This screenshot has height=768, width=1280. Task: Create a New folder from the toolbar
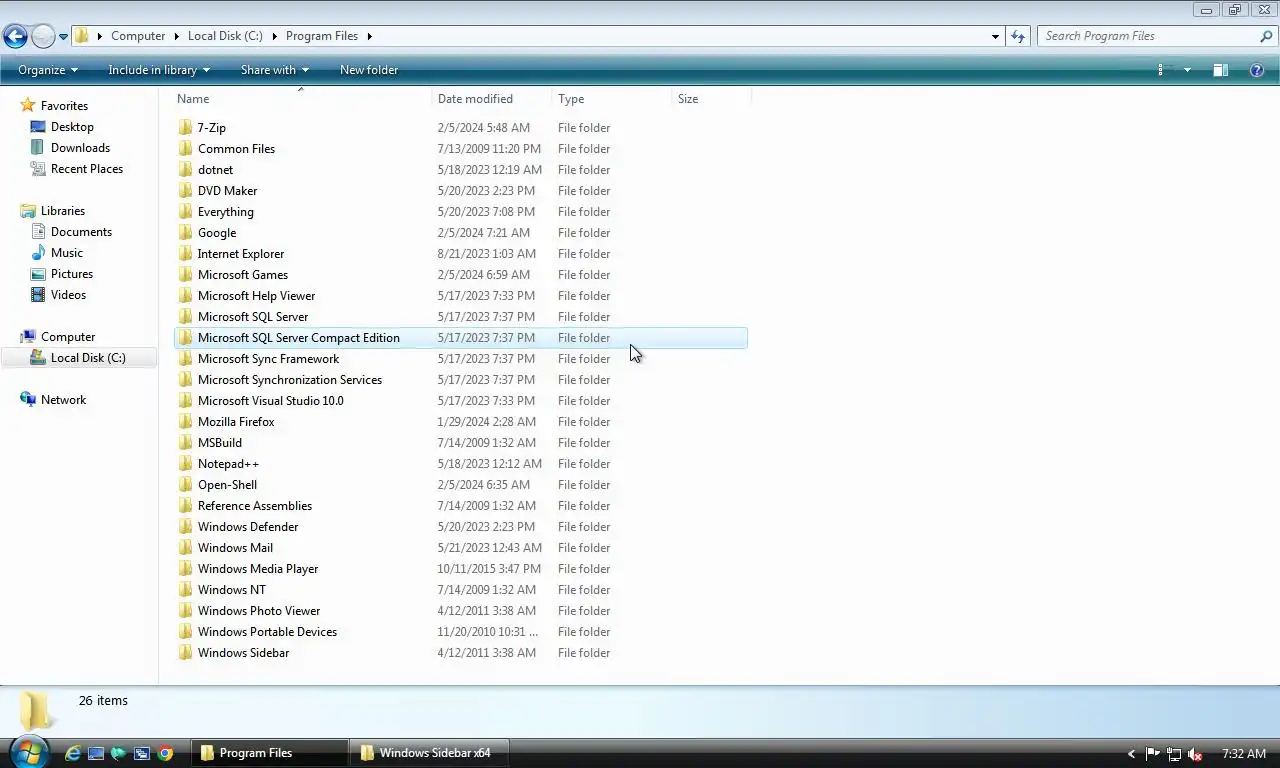(369, 70)
